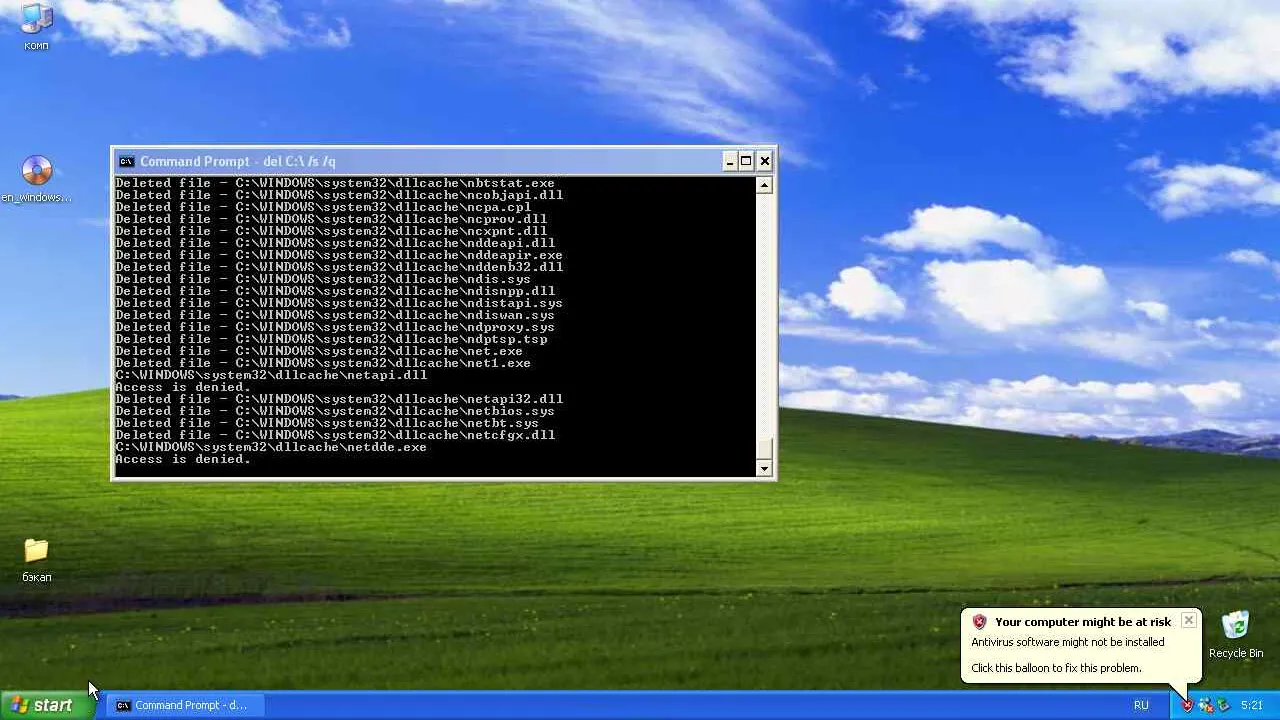Click the Command Prompt vertical scrollbar track
Viewport: 1280px width, 720px height.
(x=765, y=315)
